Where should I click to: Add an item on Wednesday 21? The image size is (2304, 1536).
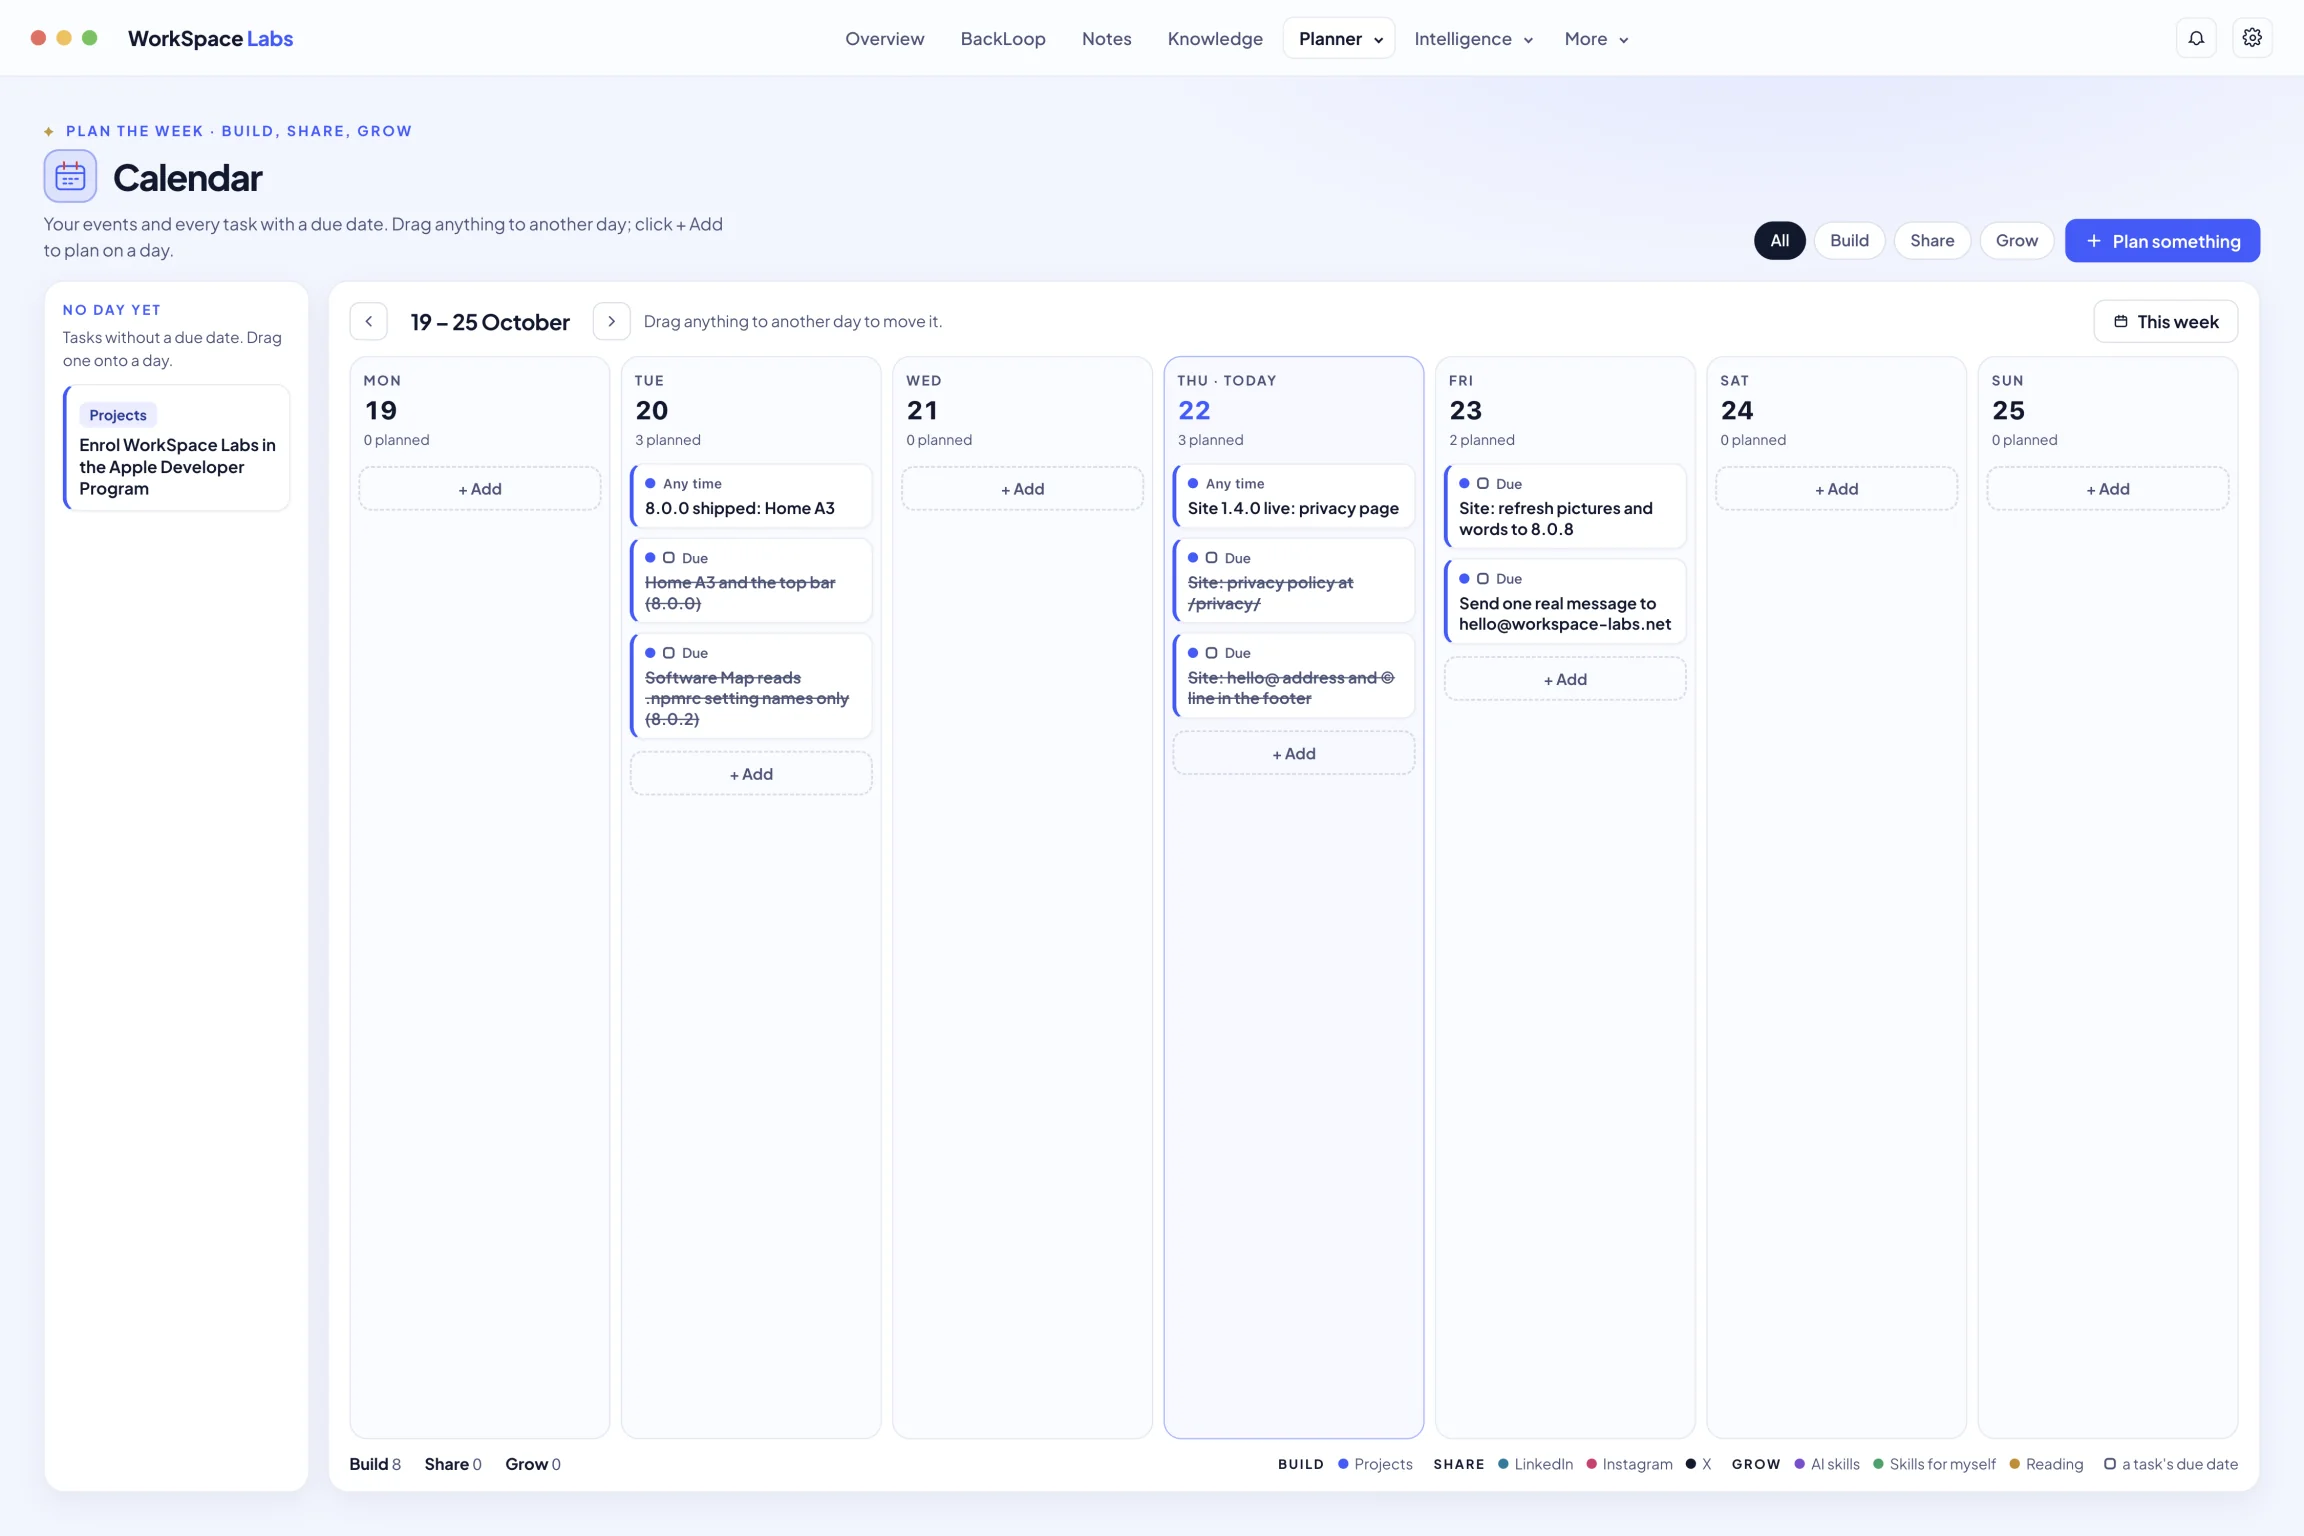tap(1022, 489)
